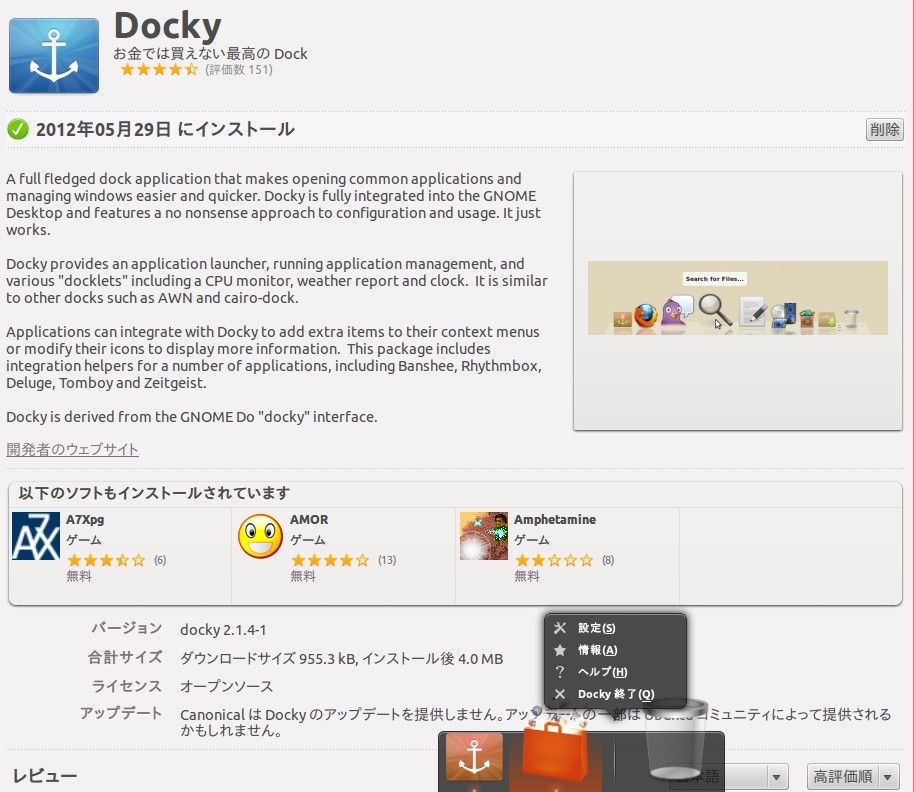
Task: Click the Docky anchor app icon in header
Action: click(x=54, y=55)
